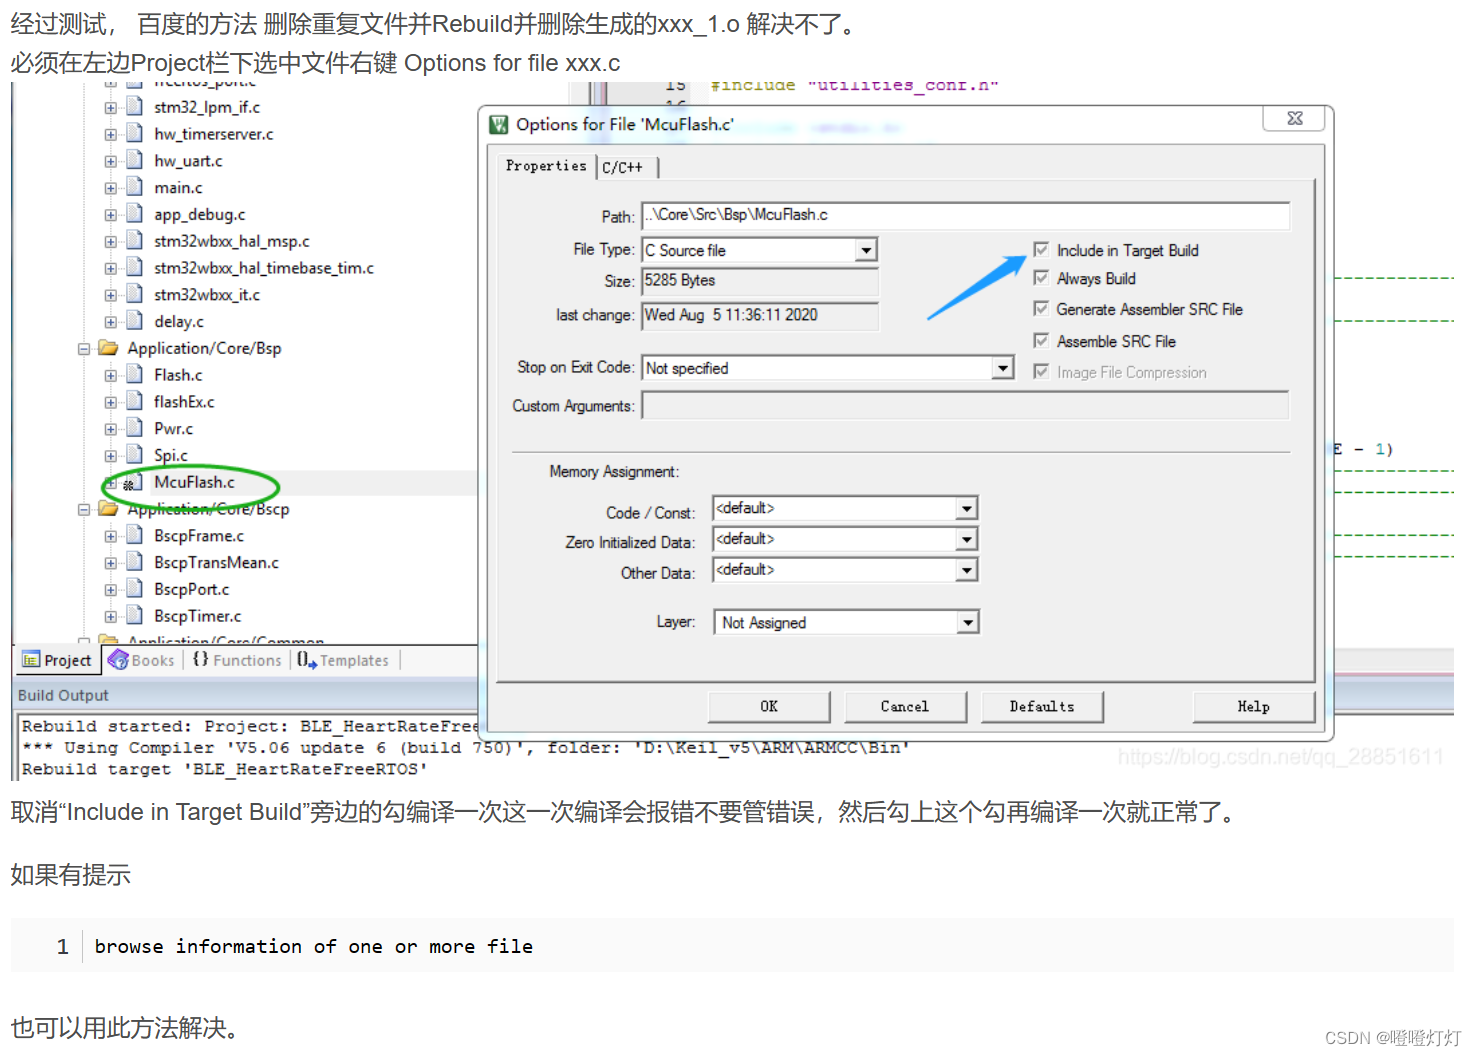Uncheck Include in Target Build
Screen dimensions: 1477x1056
pos(1041,250)
